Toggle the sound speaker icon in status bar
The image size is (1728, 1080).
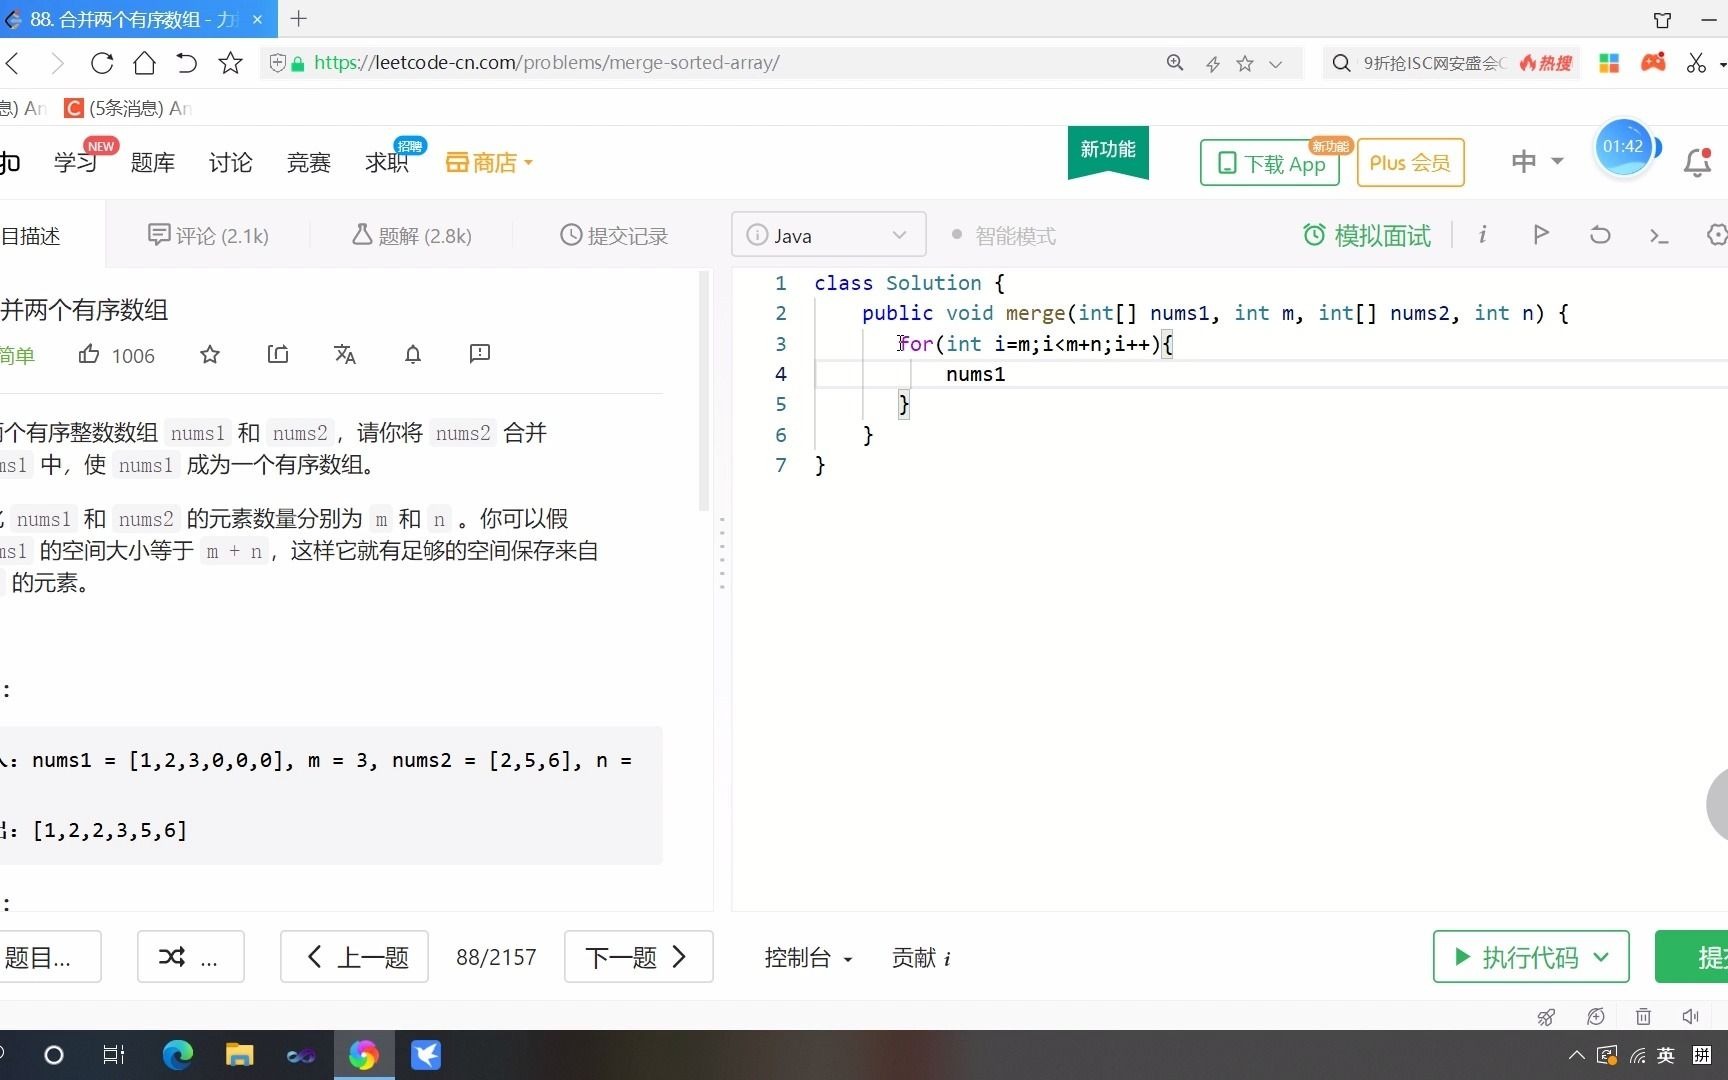click(1690, 1016)
